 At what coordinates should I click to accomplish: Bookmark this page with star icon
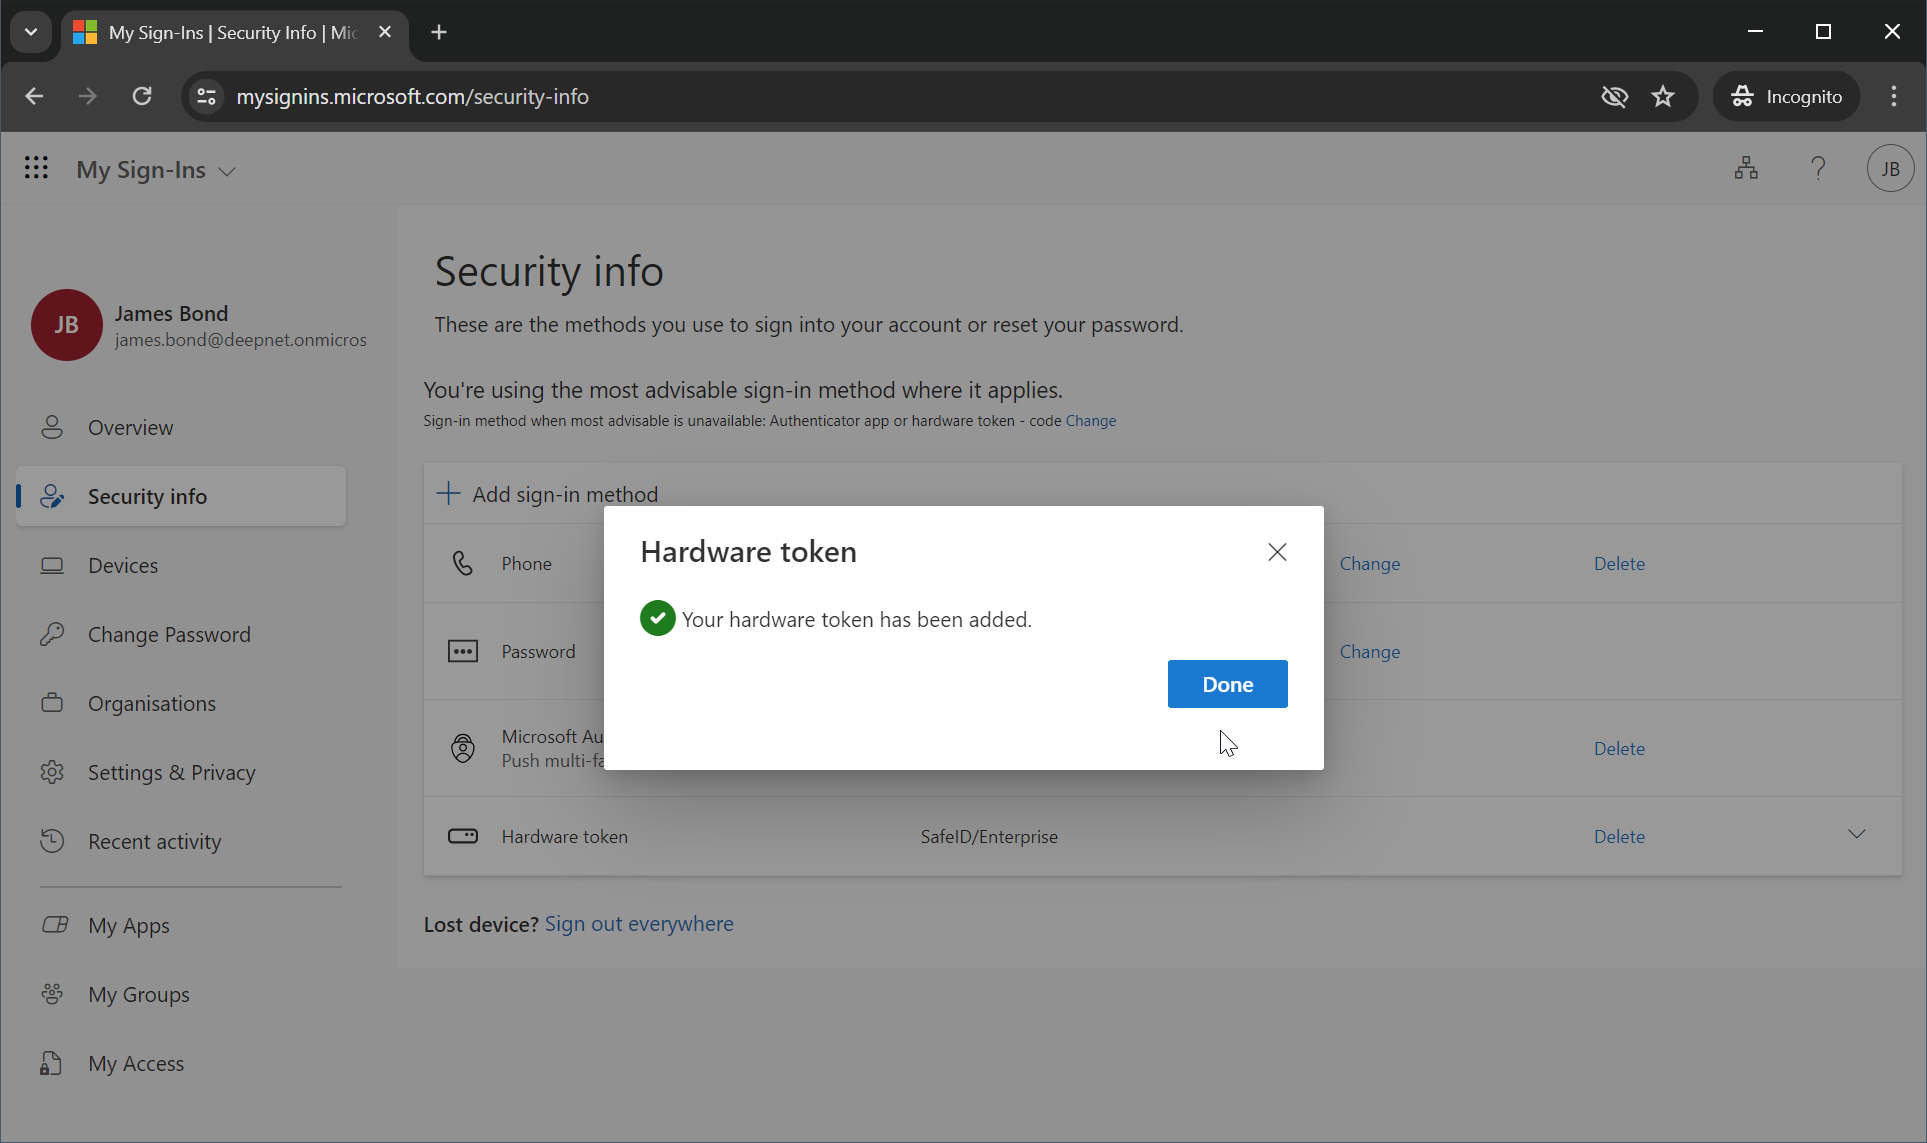(x=1663, y=96)
